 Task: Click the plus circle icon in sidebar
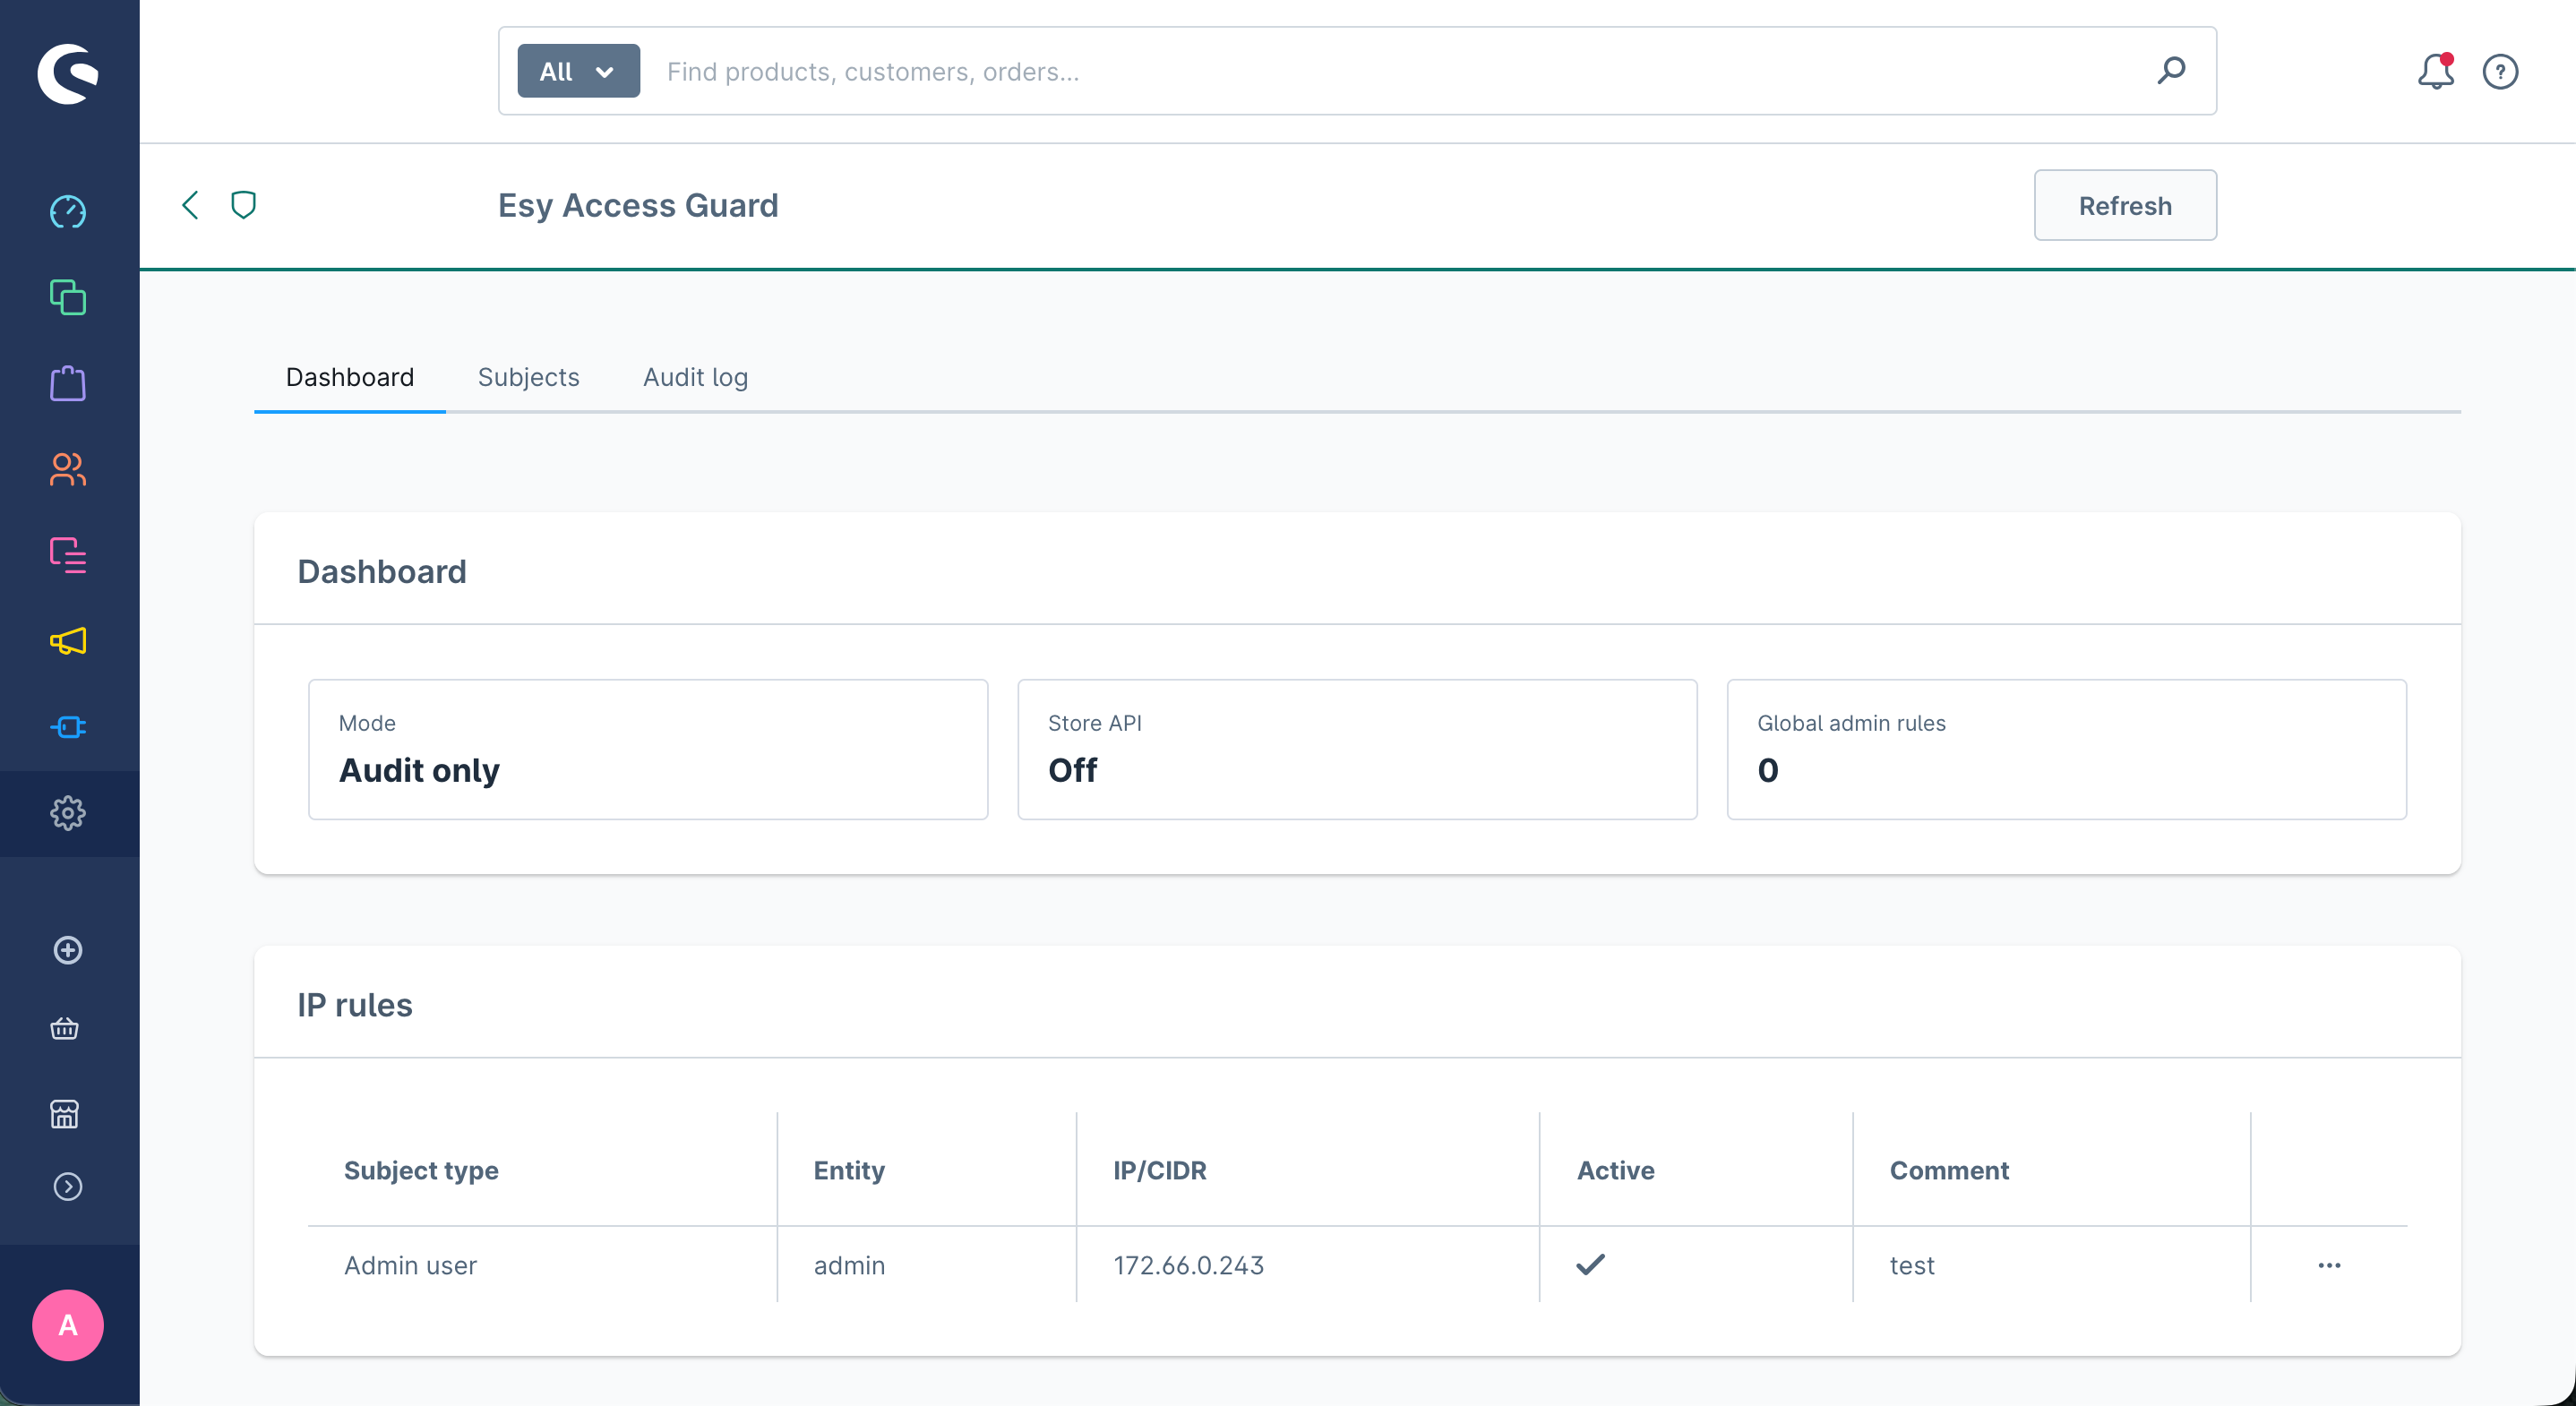pos(68,950)
